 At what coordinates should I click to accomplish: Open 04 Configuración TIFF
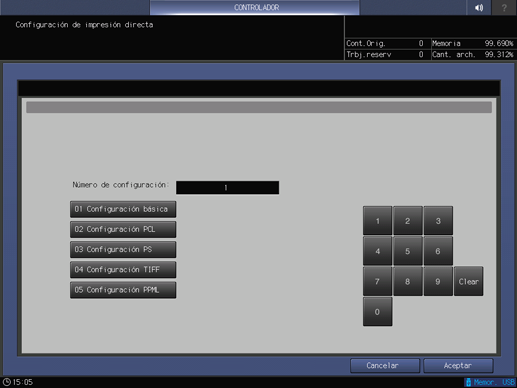(123, 270)
